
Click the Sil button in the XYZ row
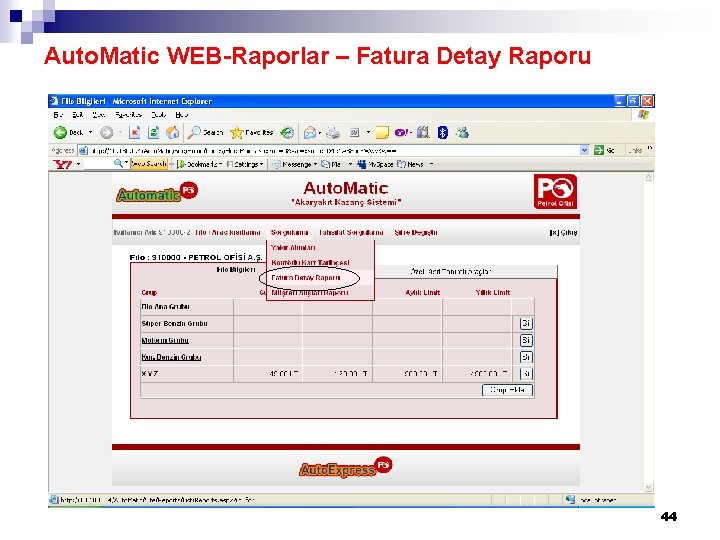[526, 374]
